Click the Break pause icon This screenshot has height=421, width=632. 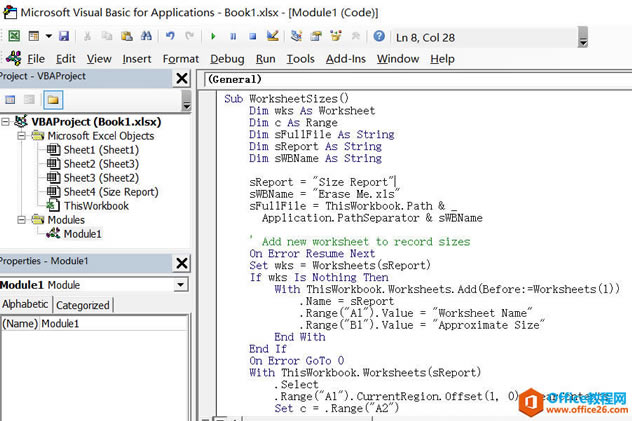[233, 36]
